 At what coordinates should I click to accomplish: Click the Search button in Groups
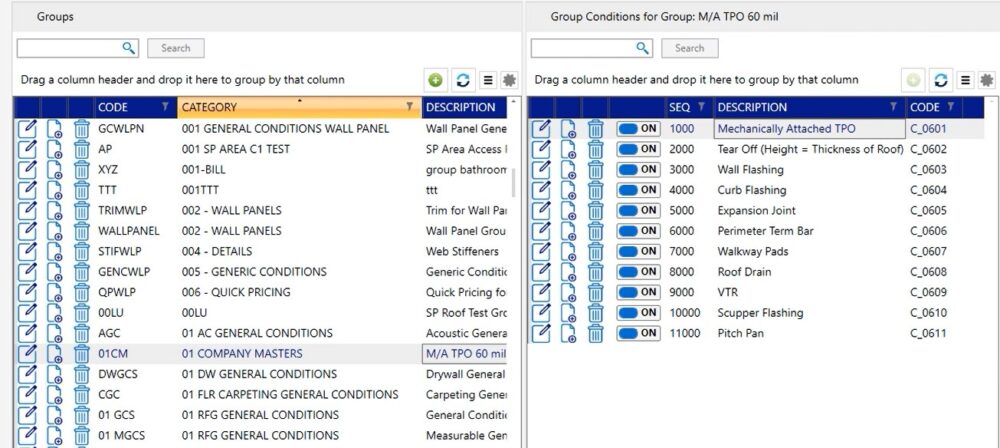[x=175, y=48]
